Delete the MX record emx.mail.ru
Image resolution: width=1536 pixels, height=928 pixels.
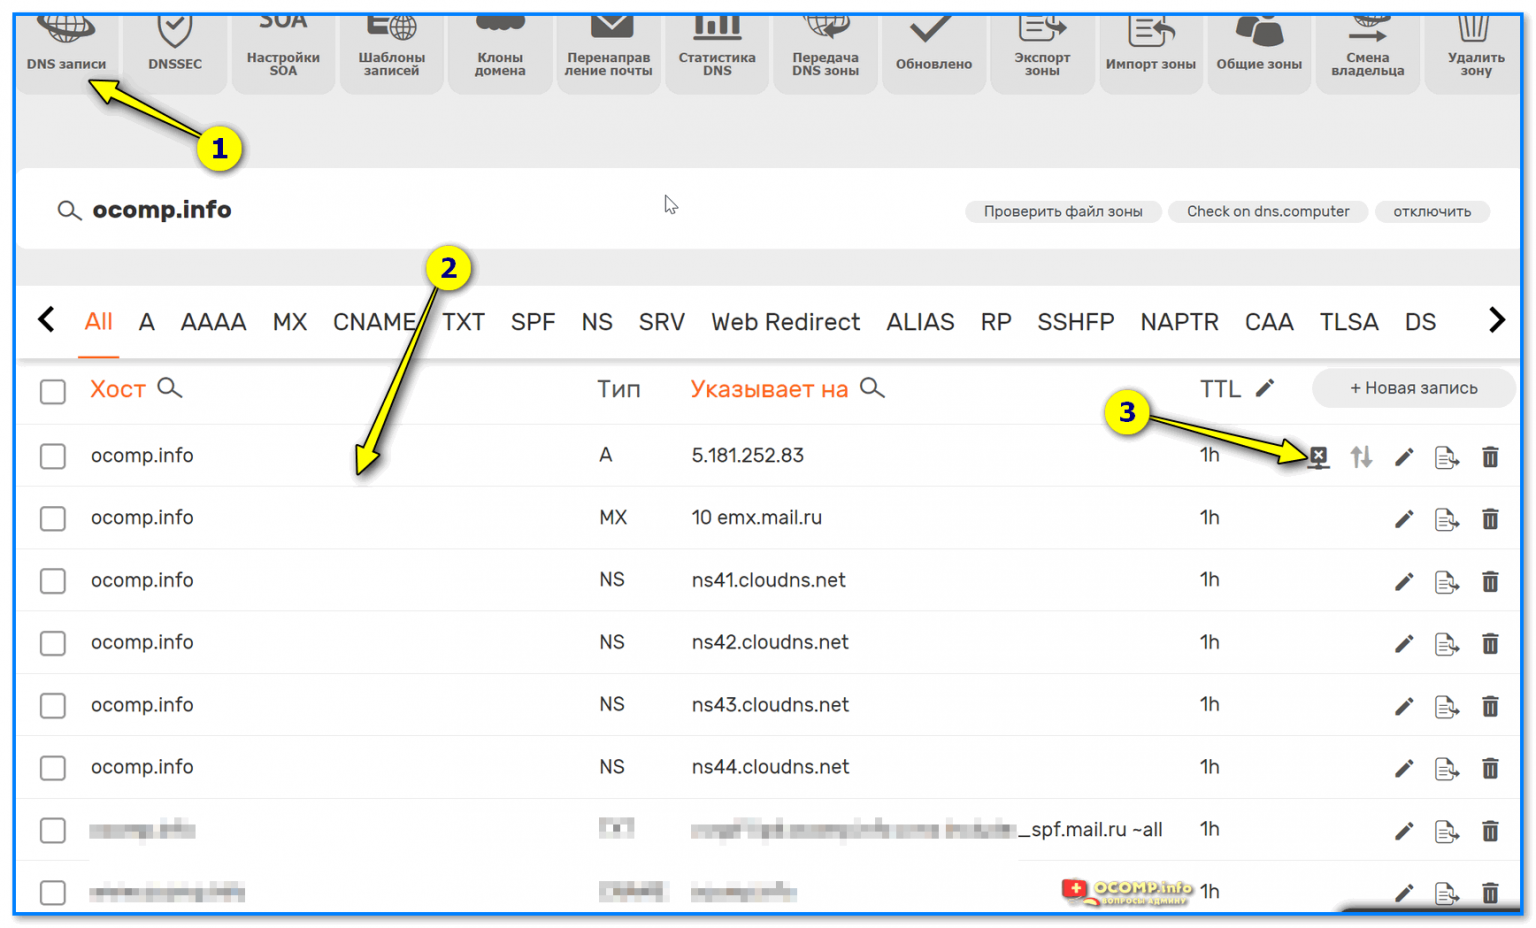click(1490, 519)
